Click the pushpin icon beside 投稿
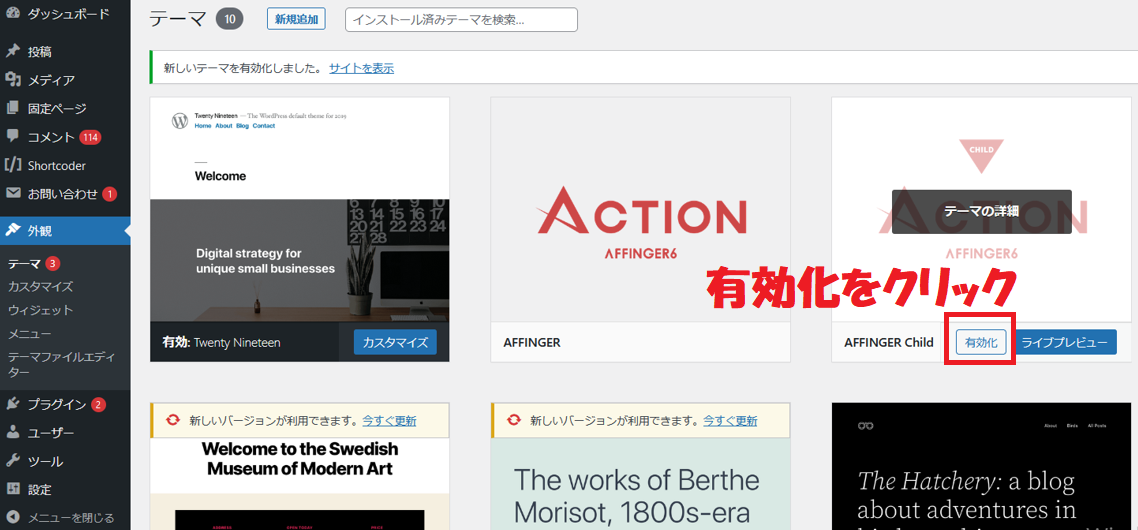1138x530 pixels. (12, 52)
